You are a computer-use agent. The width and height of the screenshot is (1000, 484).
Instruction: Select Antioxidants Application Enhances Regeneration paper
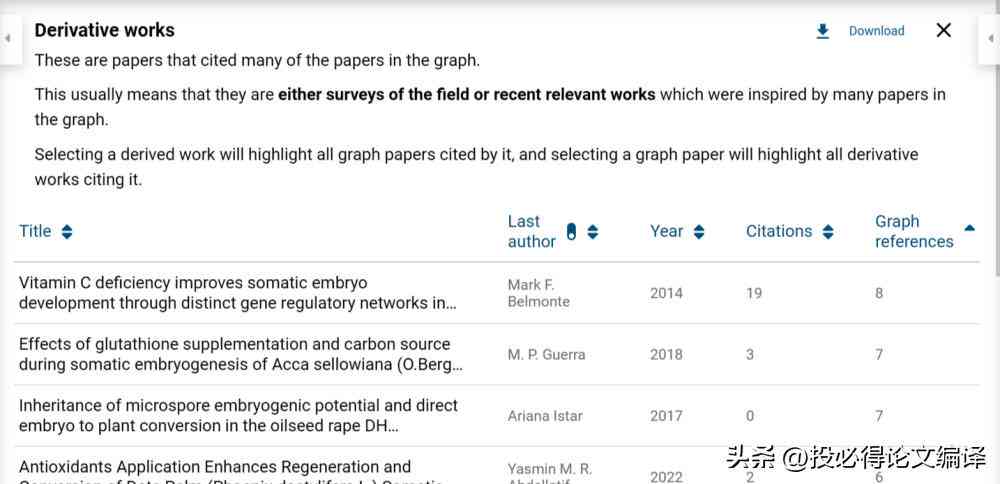(x=497, y=466)
